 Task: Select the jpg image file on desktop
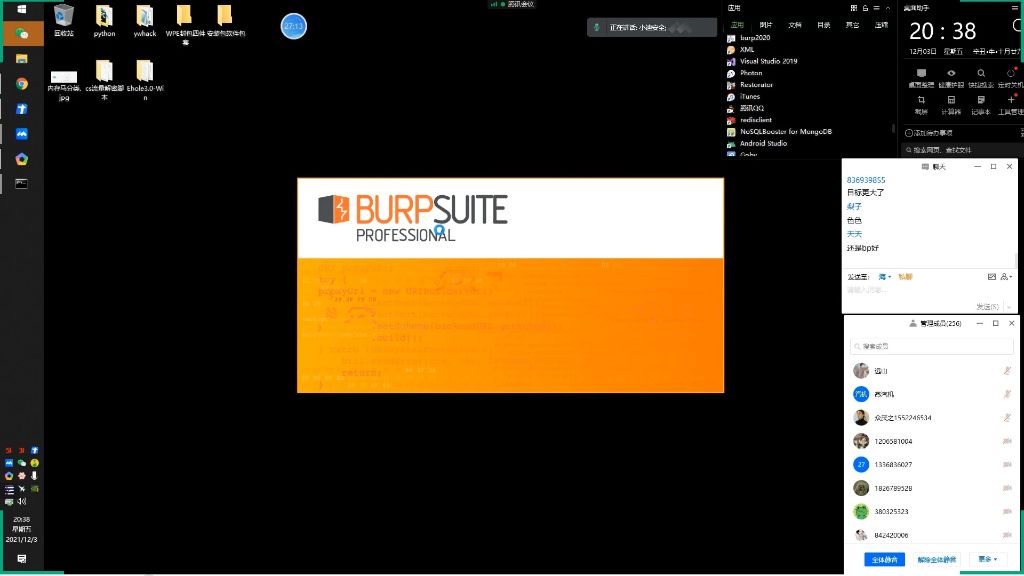(x=64, y=85)
